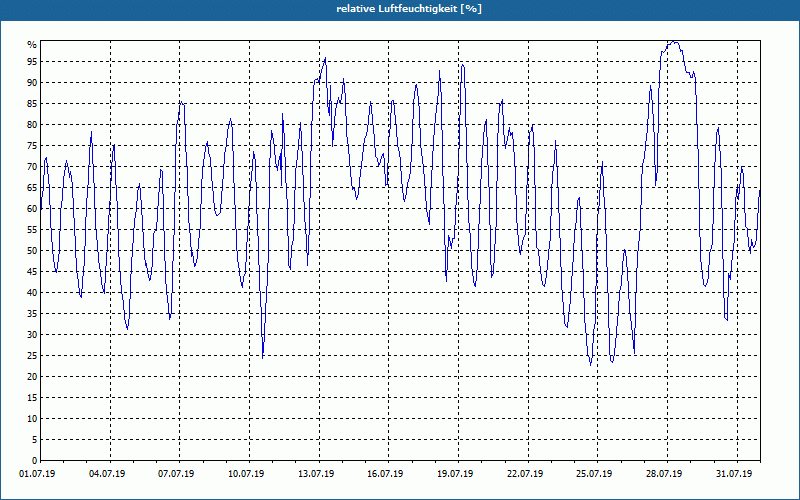Click the y-axis value 25
This screenshot has width=800, height=500.
[32, 356]
